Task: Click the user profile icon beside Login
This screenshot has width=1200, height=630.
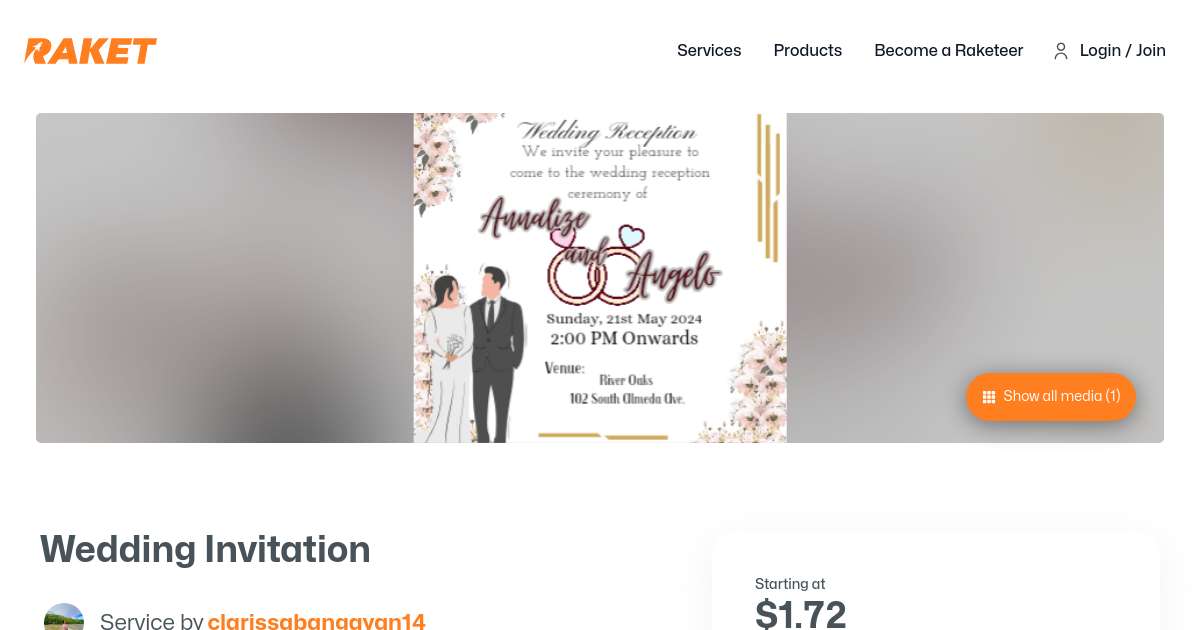Action: pos(1061,51)
